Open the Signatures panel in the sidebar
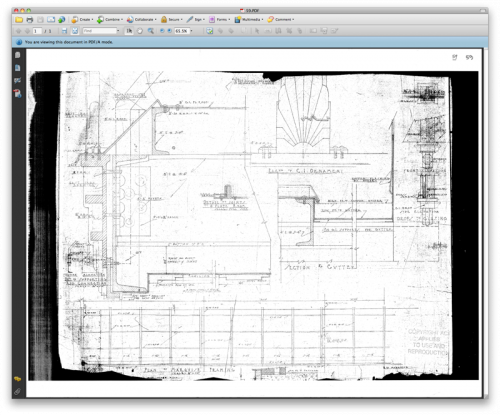The height and width of the screenshot is (415, 500). [x=18, y=81]
